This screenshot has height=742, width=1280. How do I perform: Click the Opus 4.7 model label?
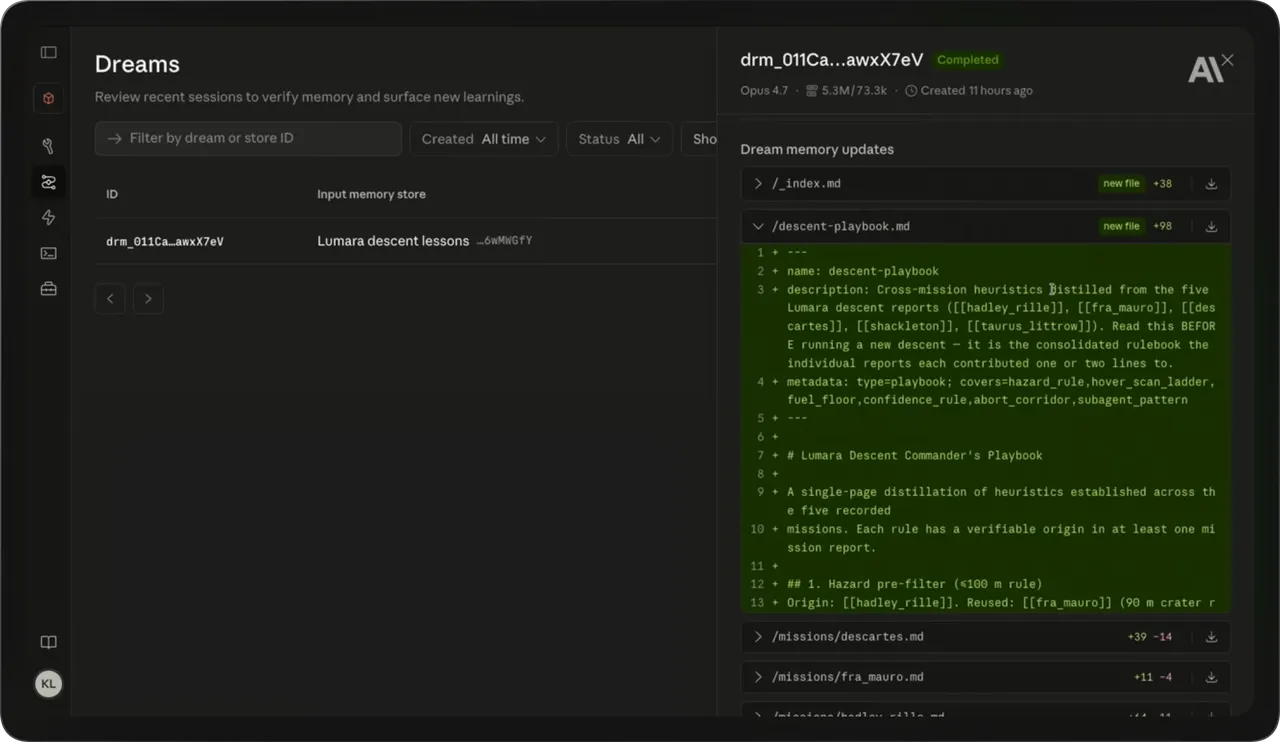(764, 91)
